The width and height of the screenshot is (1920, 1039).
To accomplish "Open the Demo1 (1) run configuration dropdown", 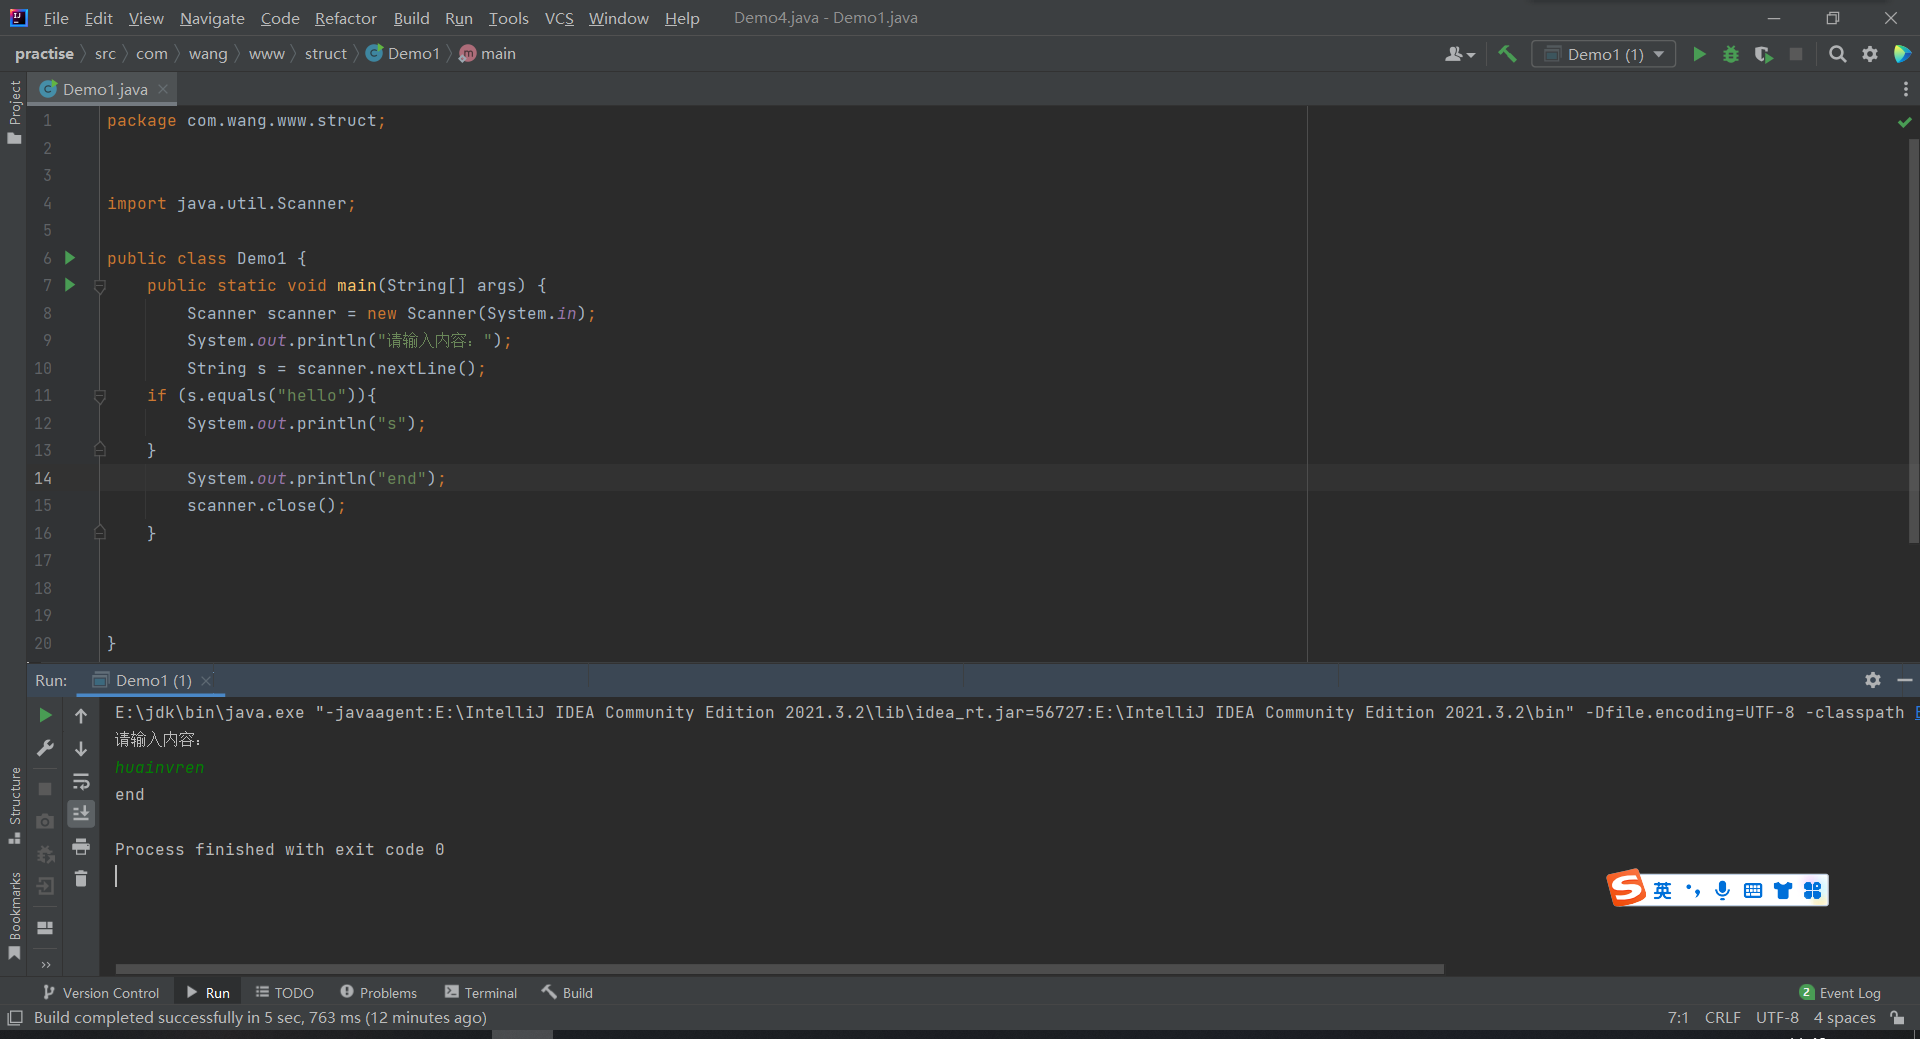I will [1603, 54].
